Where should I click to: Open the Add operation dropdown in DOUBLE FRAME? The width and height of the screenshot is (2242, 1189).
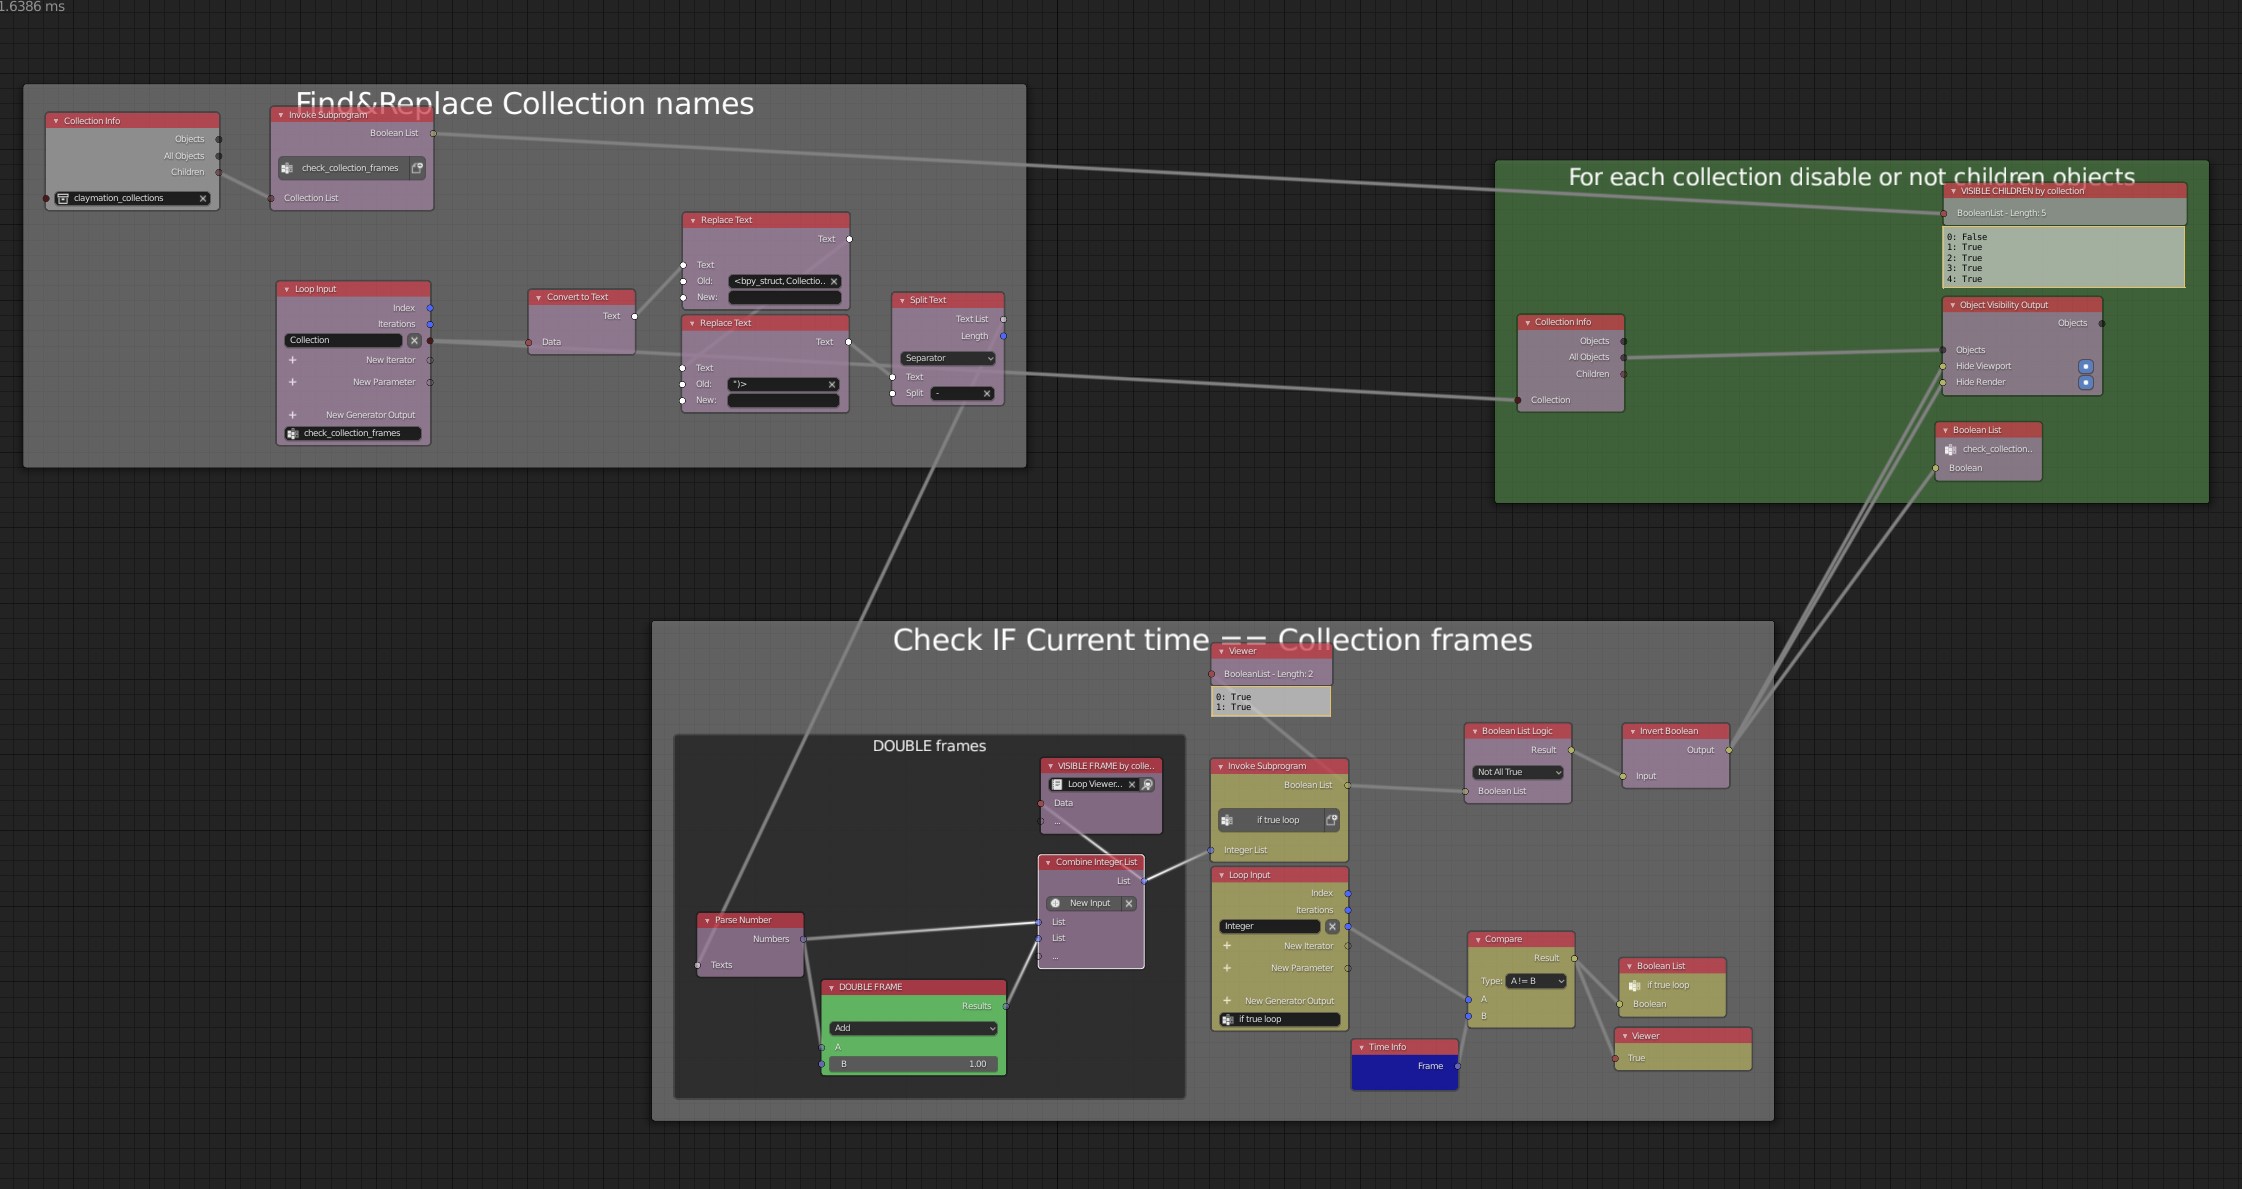point(914,1028)
